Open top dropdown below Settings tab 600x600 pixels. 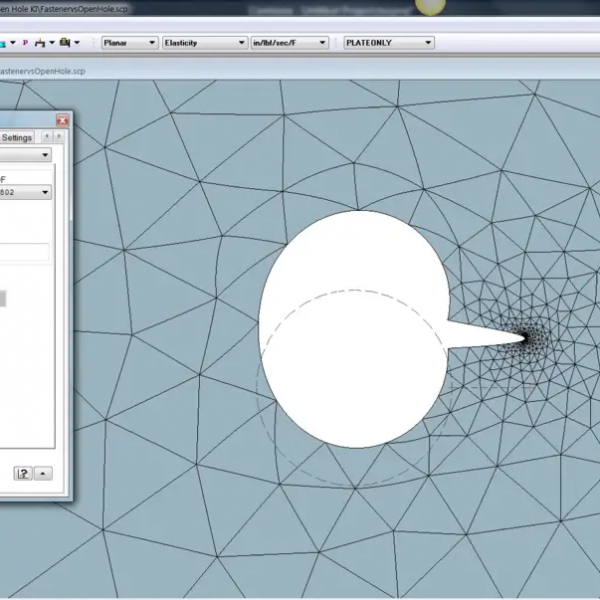coord(25,155)
